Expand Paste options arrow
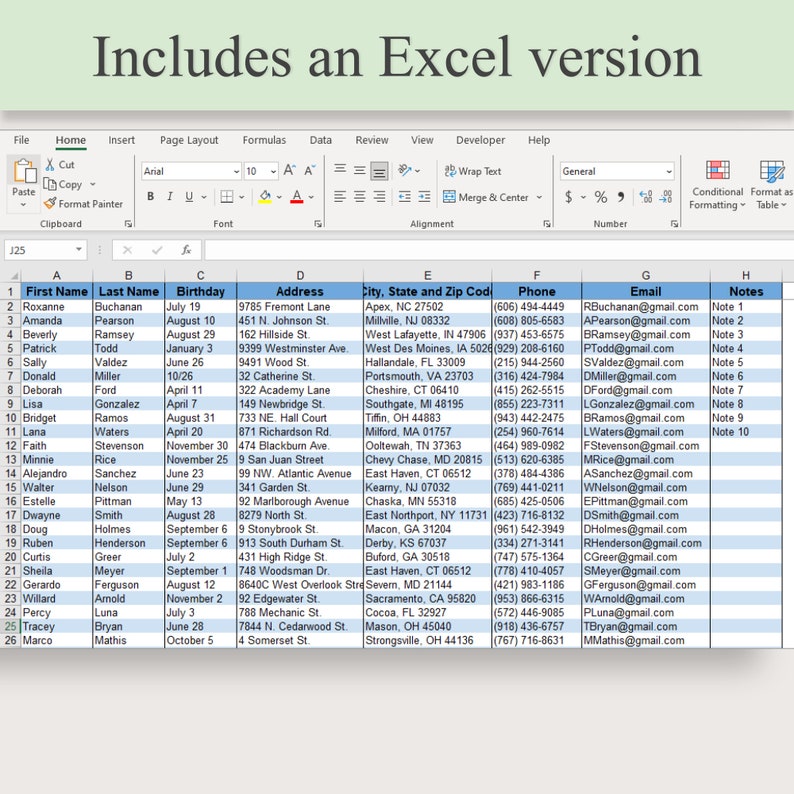The width and height of the screenshot is (794, 794). pyautogui.click(x=23, y=205)
